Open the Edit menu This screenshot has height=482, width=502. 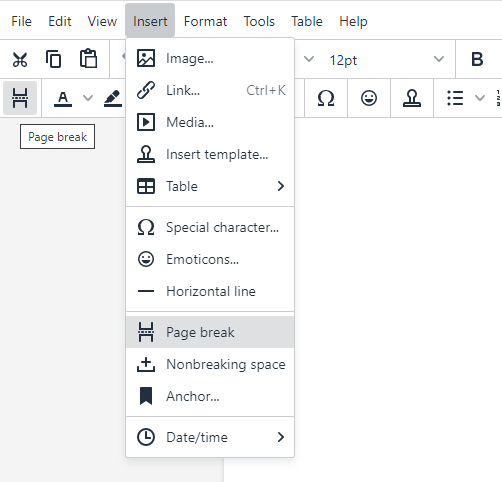[60, 21]
